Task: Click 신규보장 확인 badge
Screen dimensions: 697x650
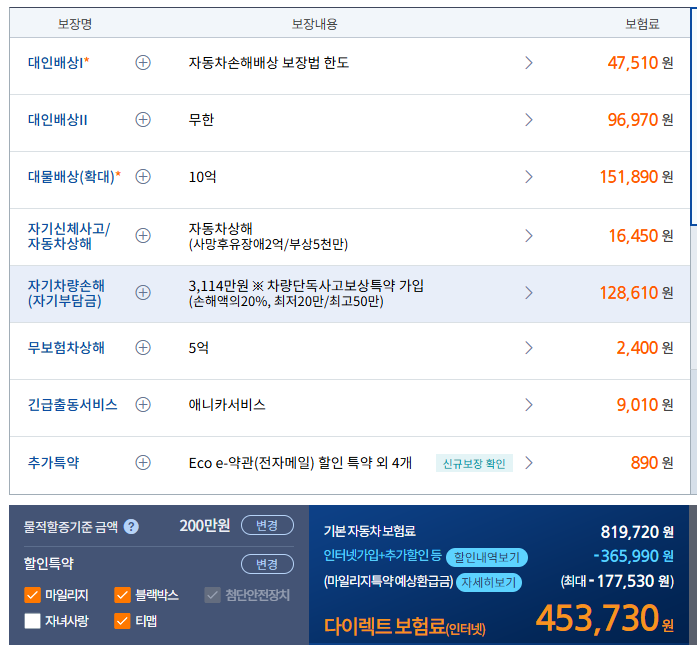Action: 474,463
